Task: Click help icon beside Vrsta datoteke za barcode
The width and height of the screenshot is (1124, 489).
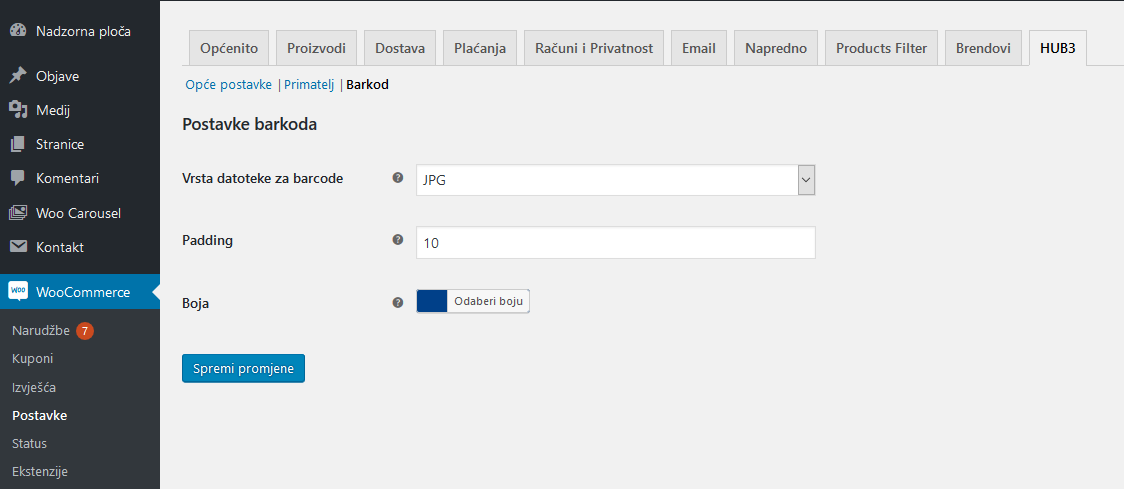Action: 397,178
